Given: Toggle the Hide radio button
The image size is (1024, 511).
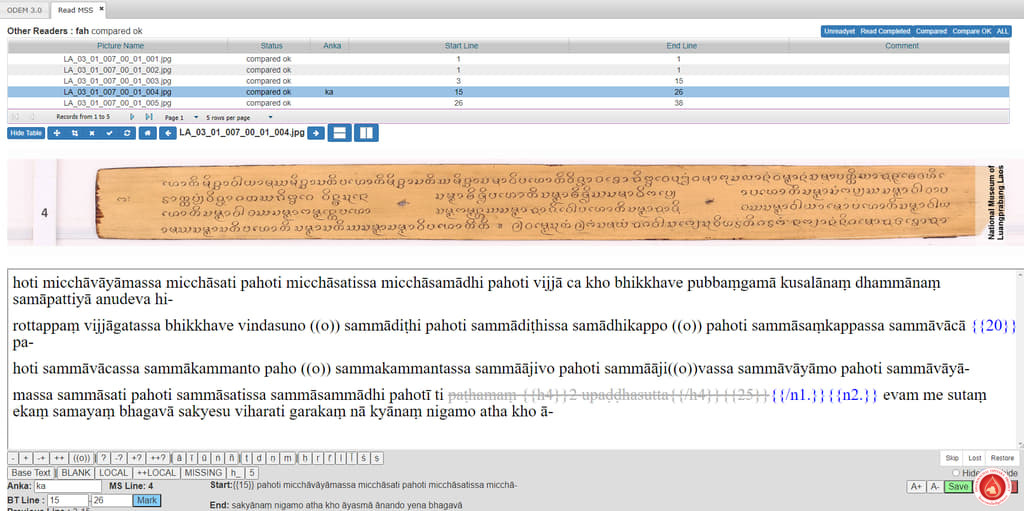Looking at the screenshot, I should [x=956, y=473].
